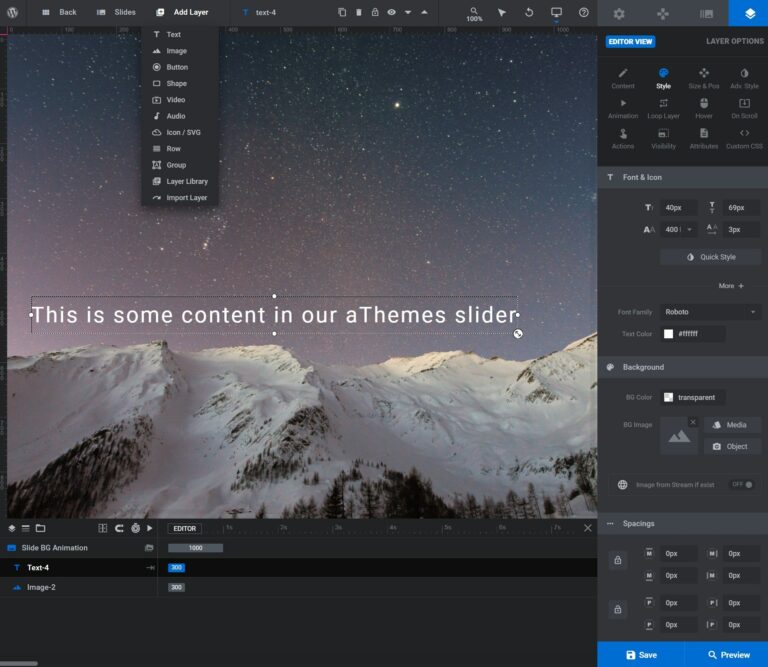The height and width of the screenshot is (667, 768).
Task: Play the timeline animation
Action: pyautogui.click(x=150, y=528)
